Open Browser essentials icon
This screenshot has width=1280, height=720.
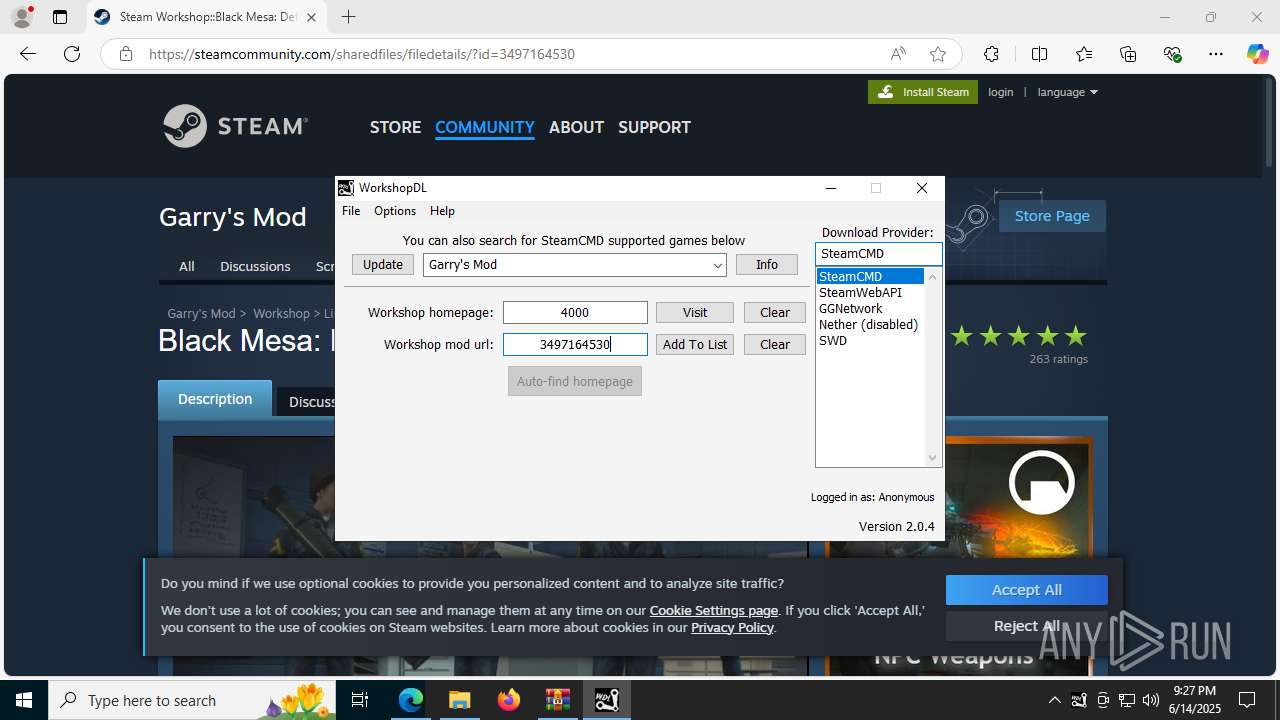pyautogui.click(x=1172, y=54)
